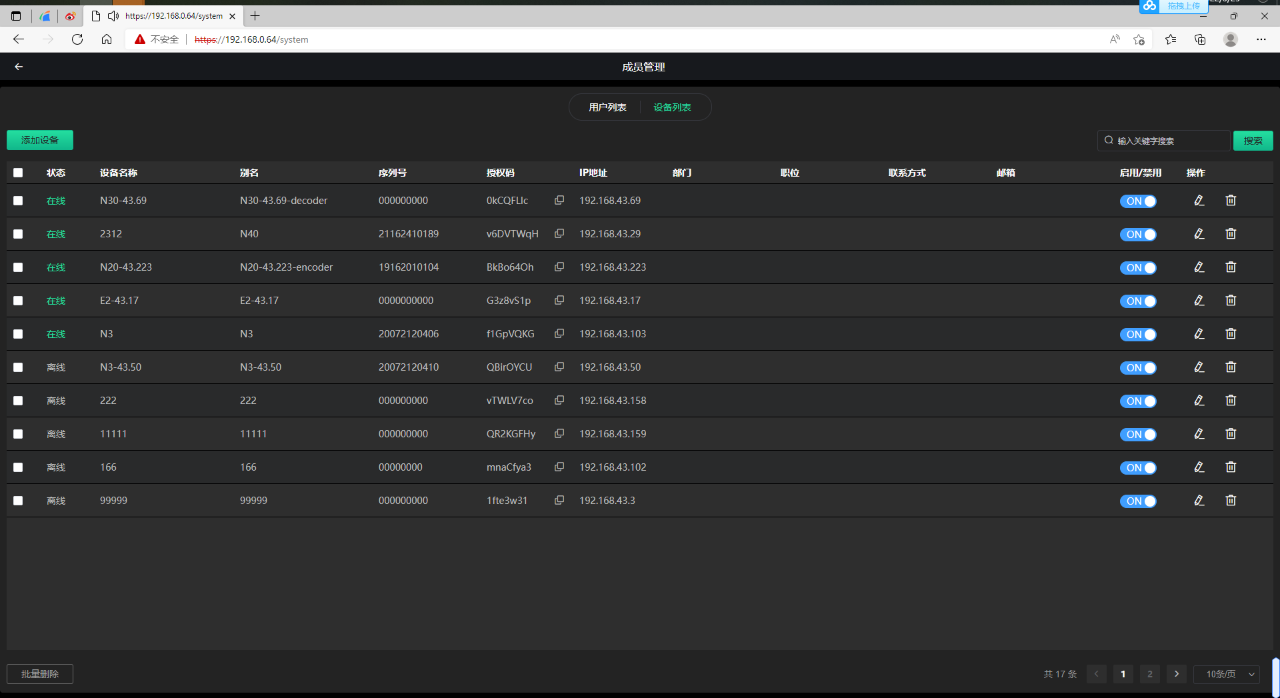Click the green search button

1253,141
